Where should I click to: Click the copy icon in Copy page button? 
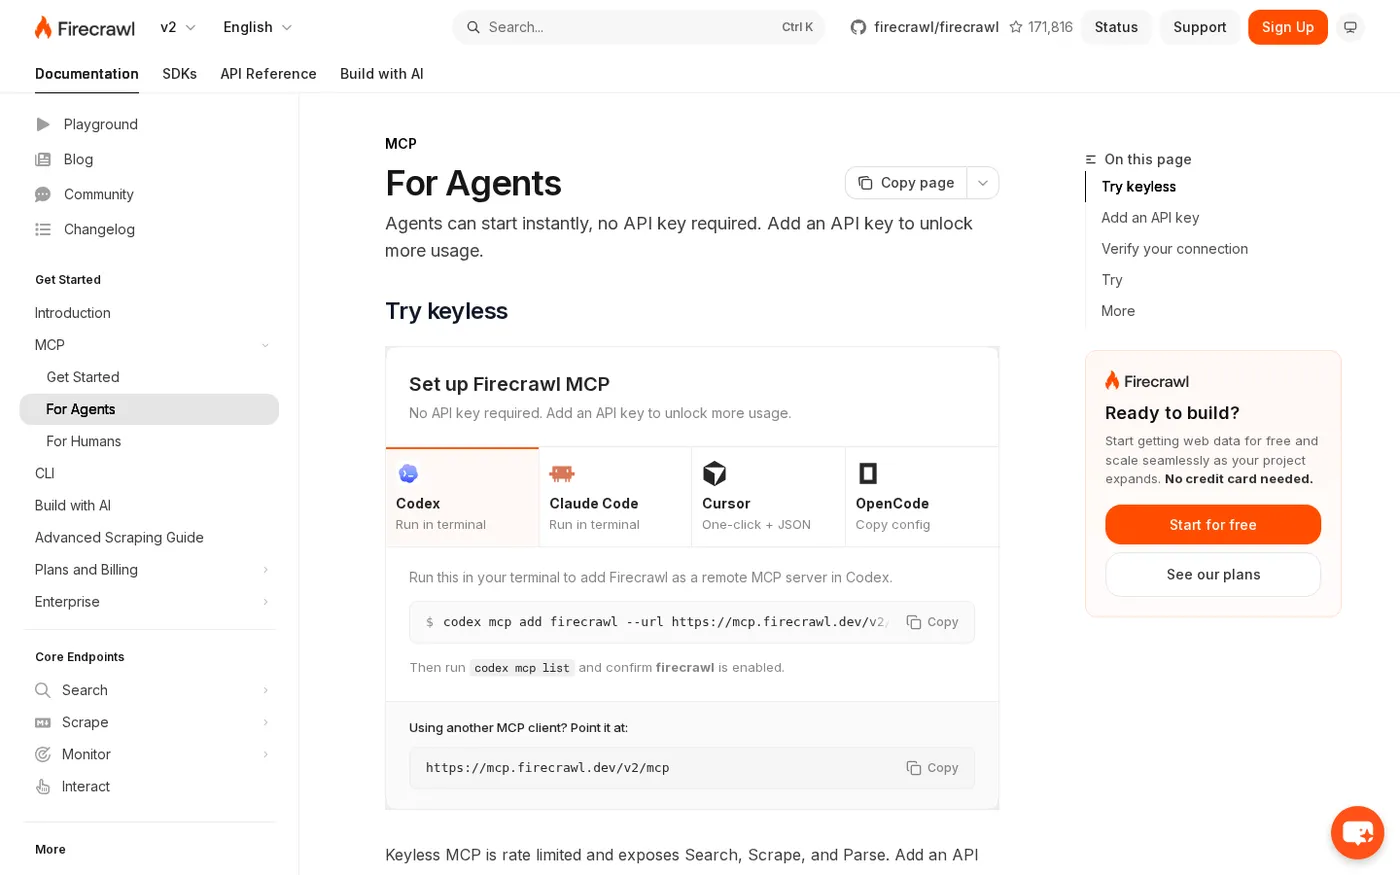click(866, 183)
